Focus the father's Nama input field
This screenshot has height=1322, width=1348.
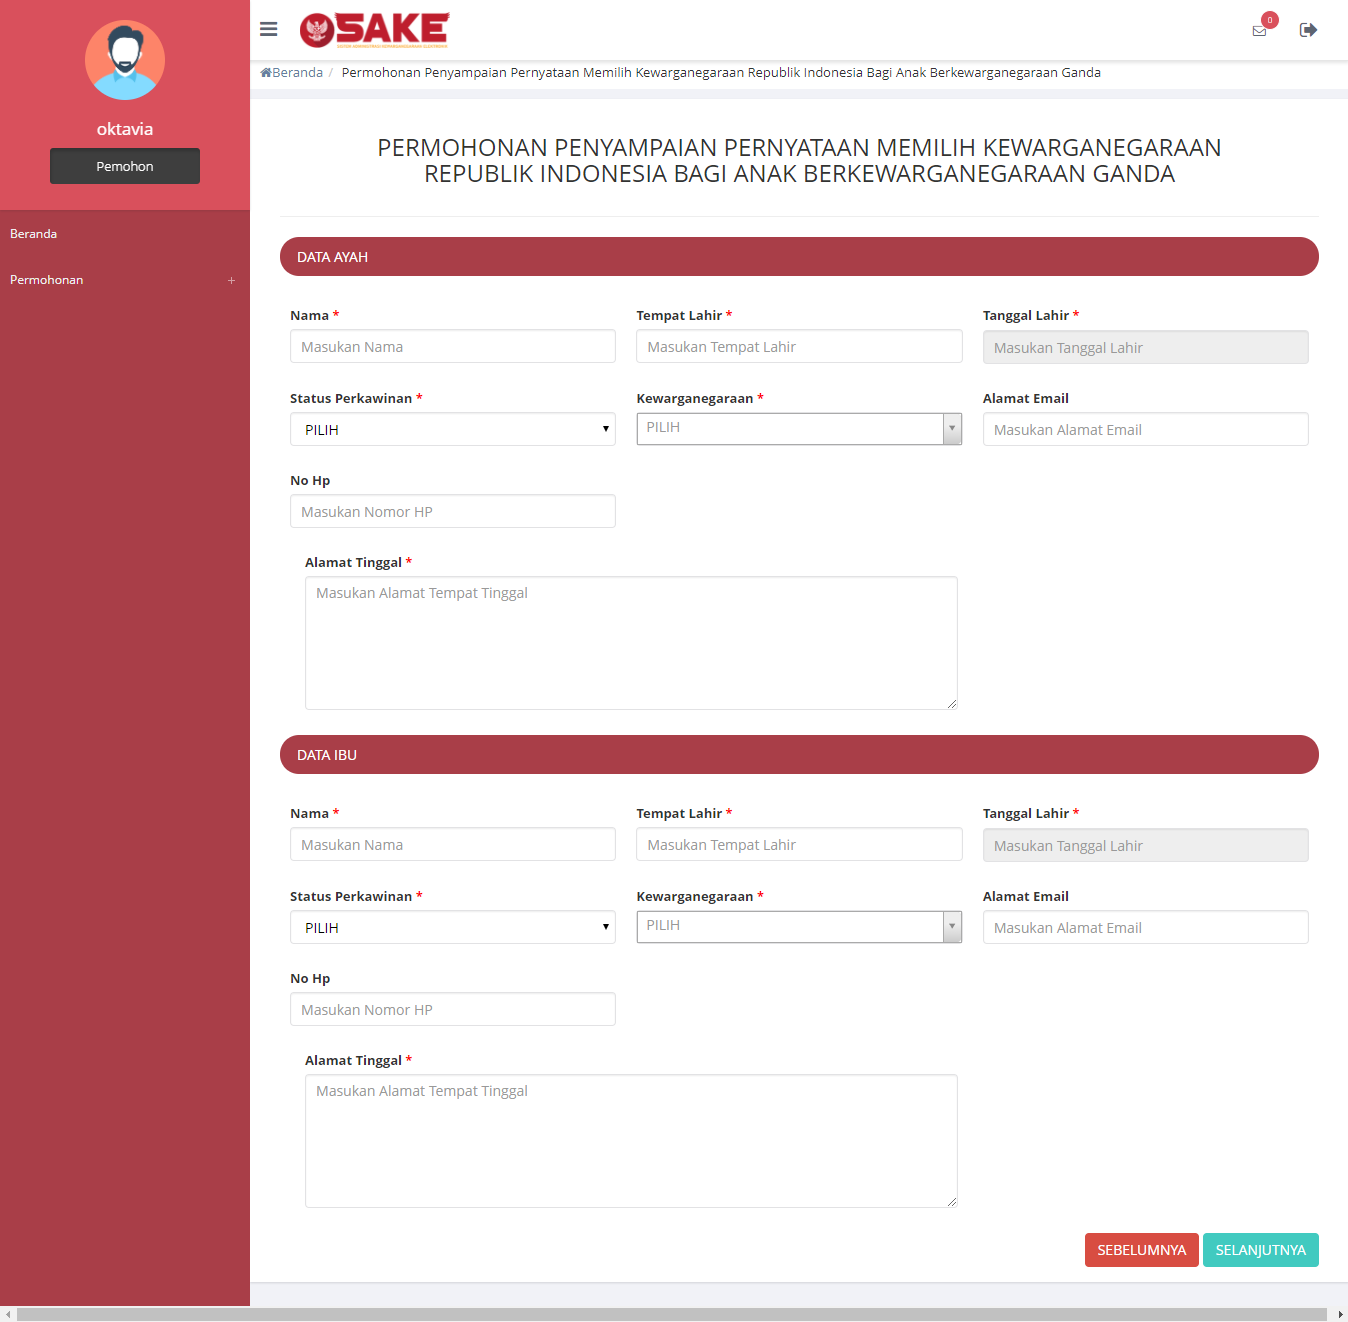pos(452,347)
